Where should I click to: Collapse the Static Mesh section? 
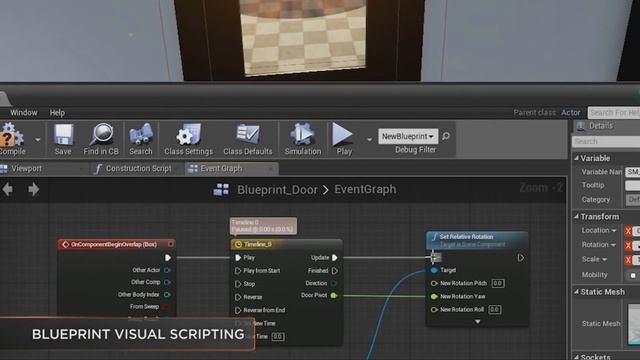(x=576, y=292)
